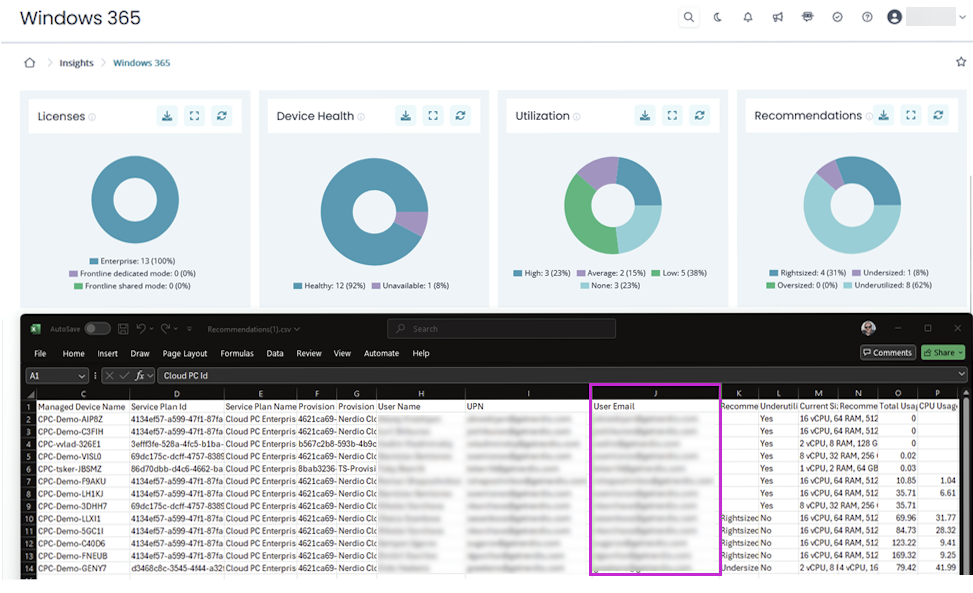Favorite this page with the star icon
Viewport: 973px width, 593px height.
point(961,62)
